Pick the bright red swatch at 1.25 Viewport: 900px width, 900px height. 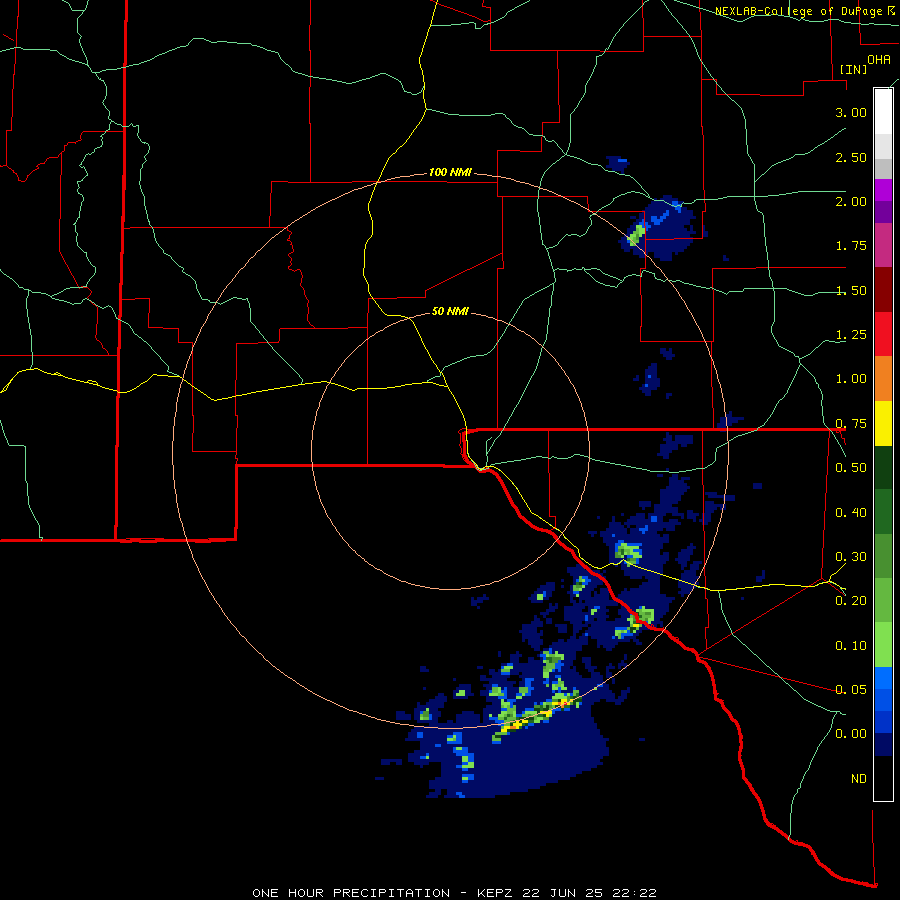tap(883, 334)
